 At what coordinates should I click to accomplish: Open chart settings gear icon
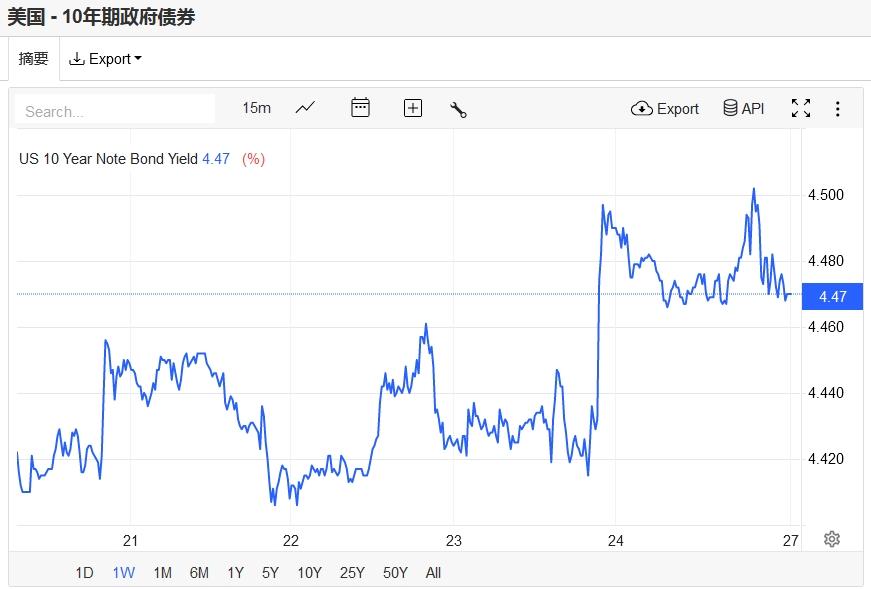coord(832,539)
